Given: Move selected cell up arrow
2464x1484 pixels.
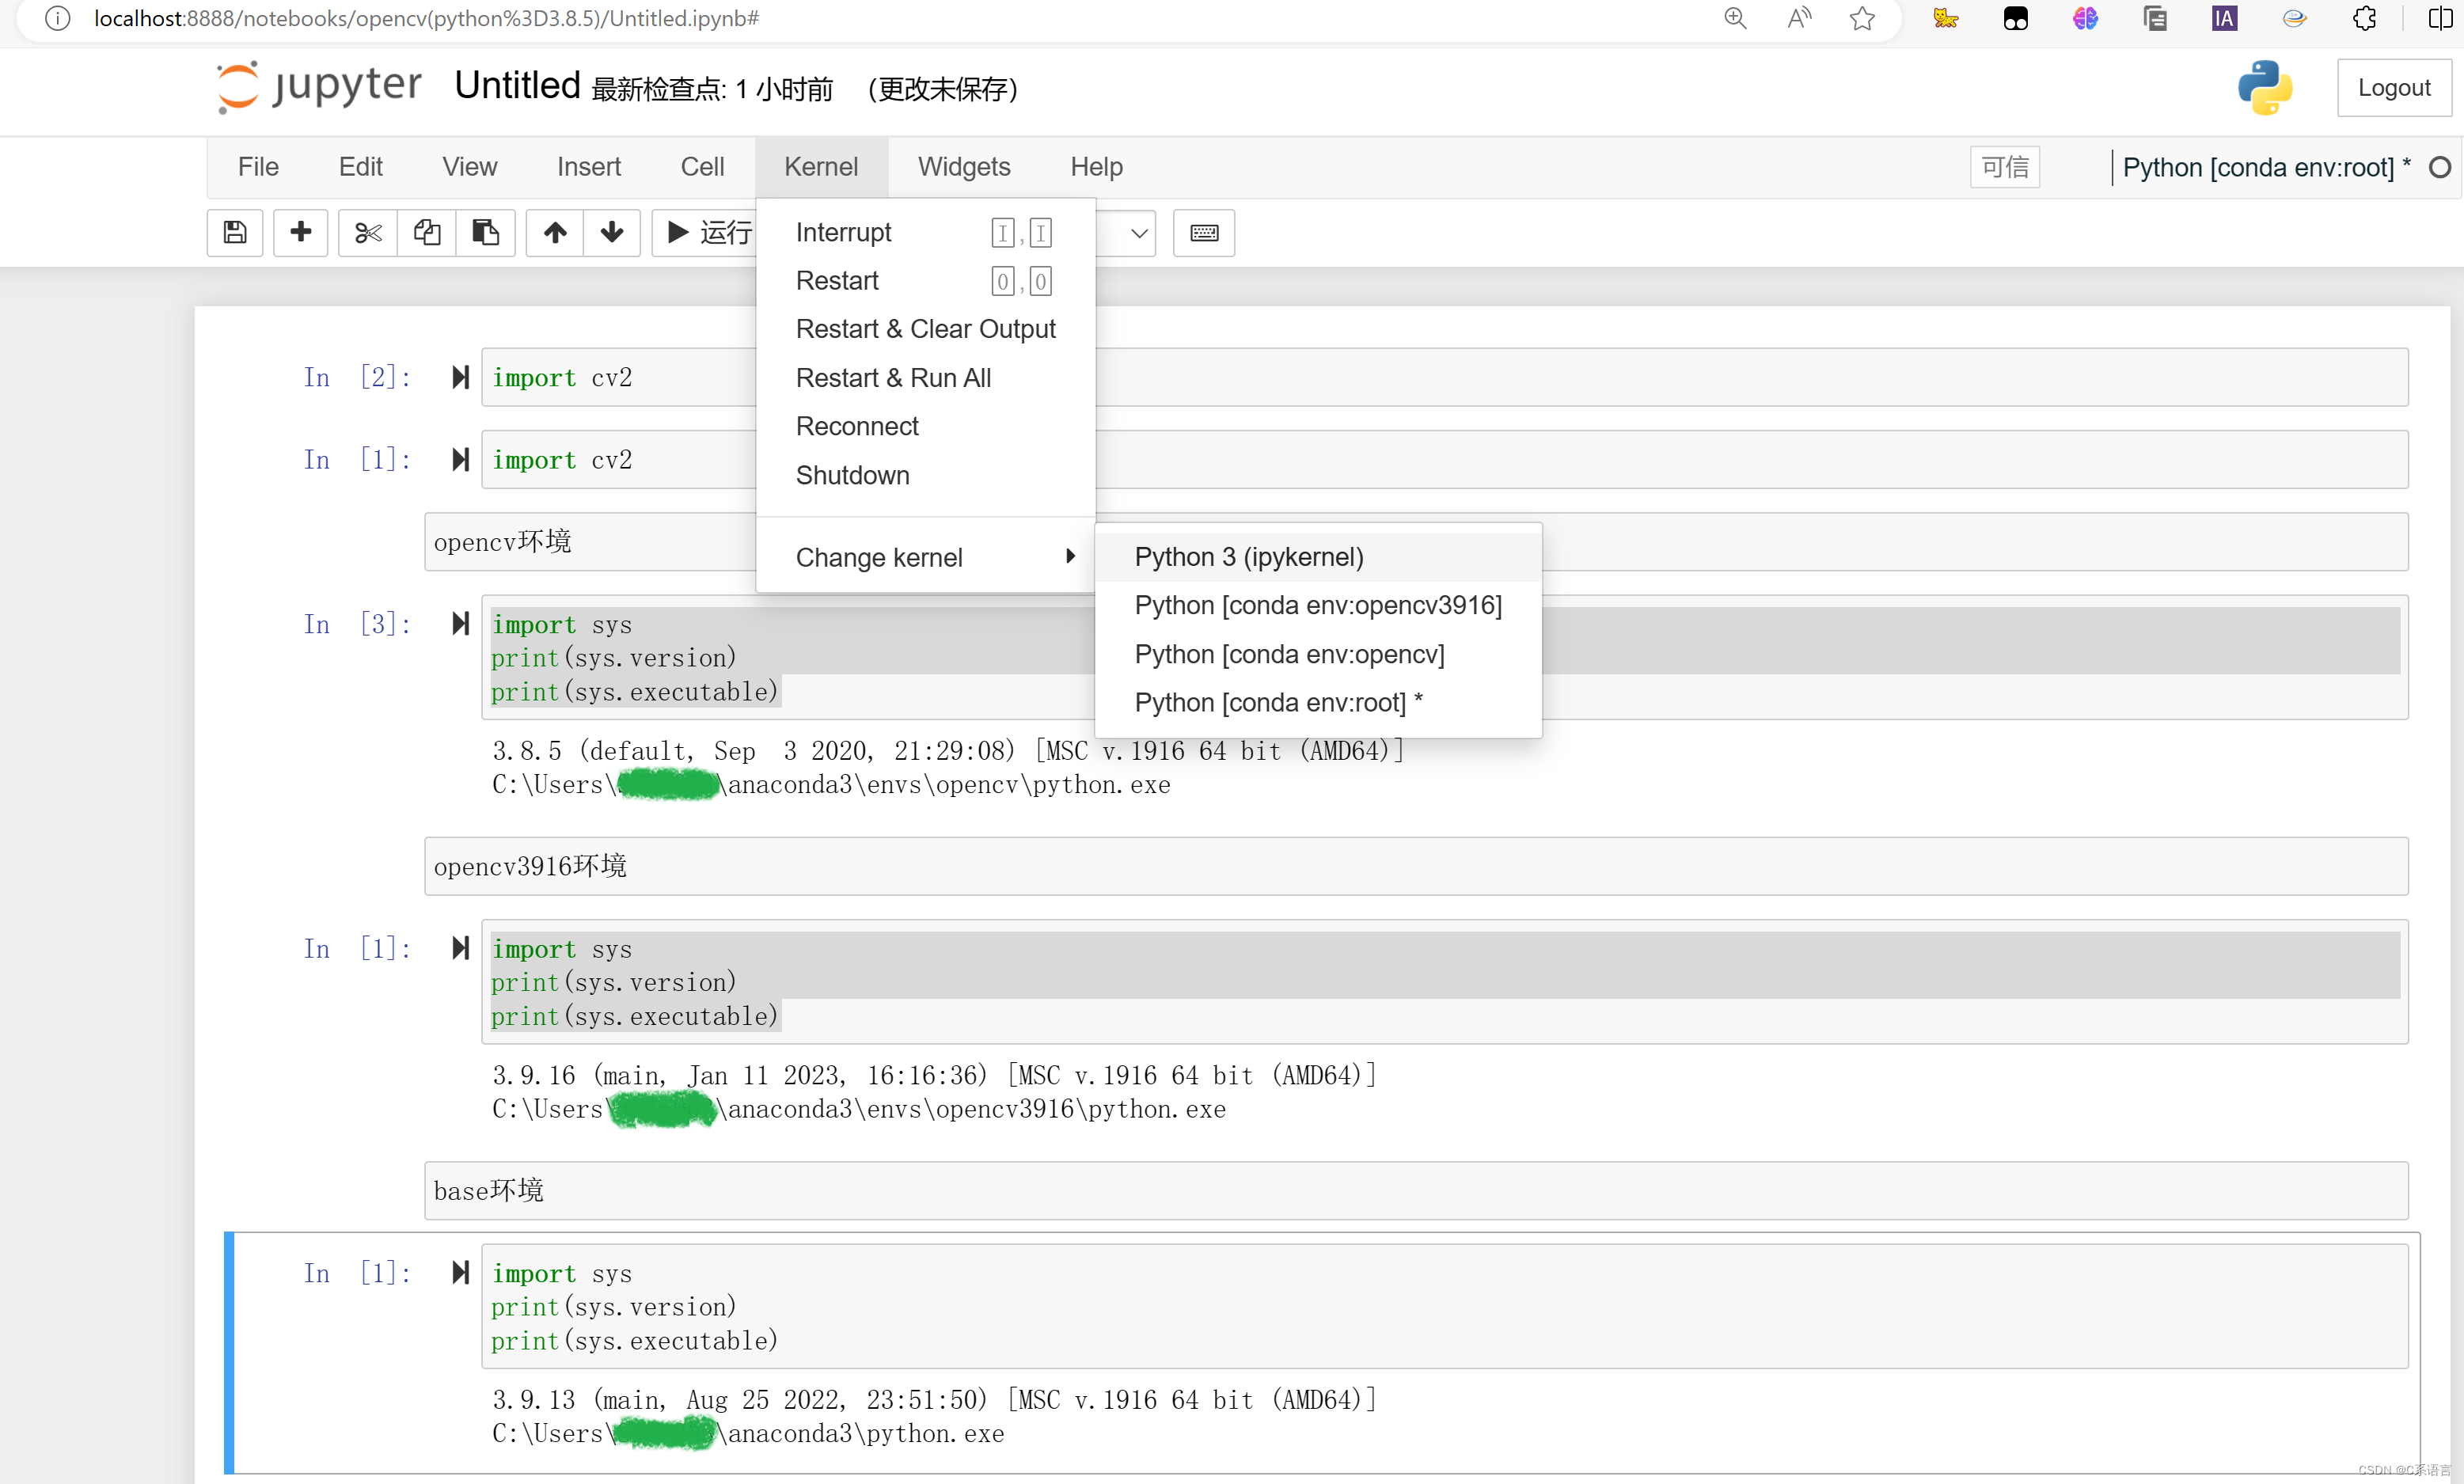Looking at the screenshot, I should (x=555, y=233).
